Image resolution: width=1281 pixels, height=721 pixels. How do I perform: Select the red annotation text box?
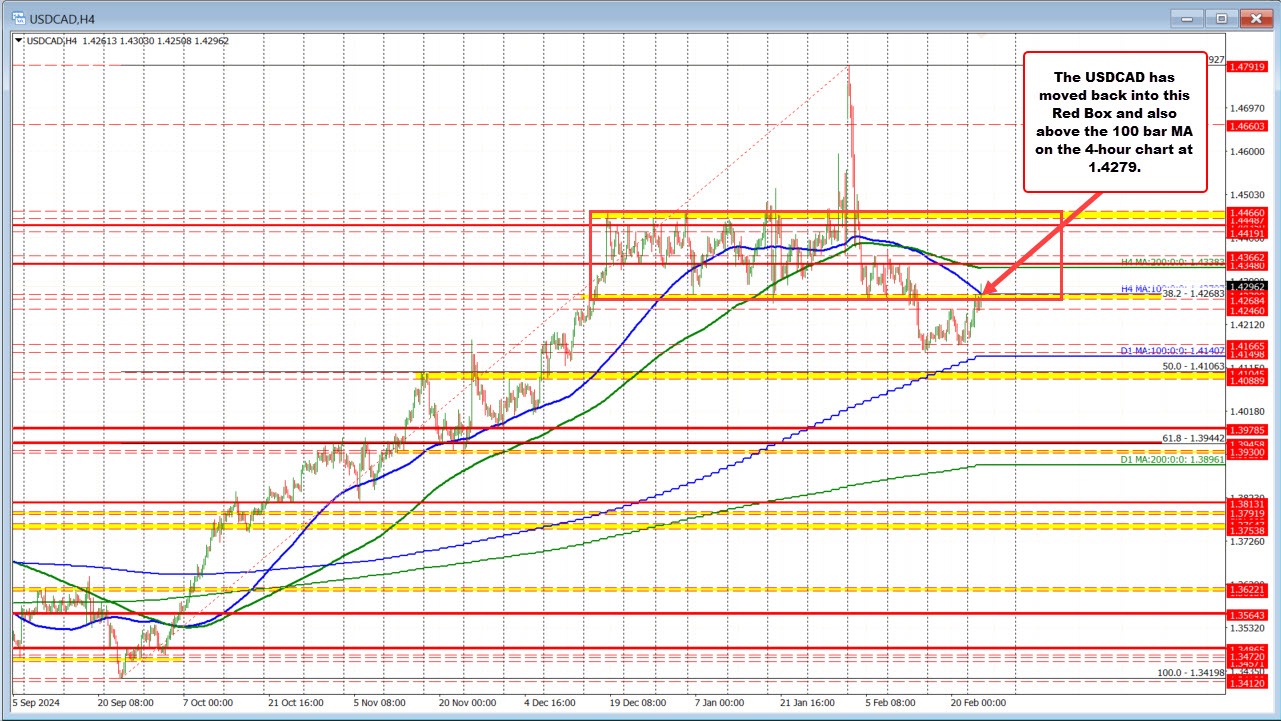click(x=1115, y=122)
